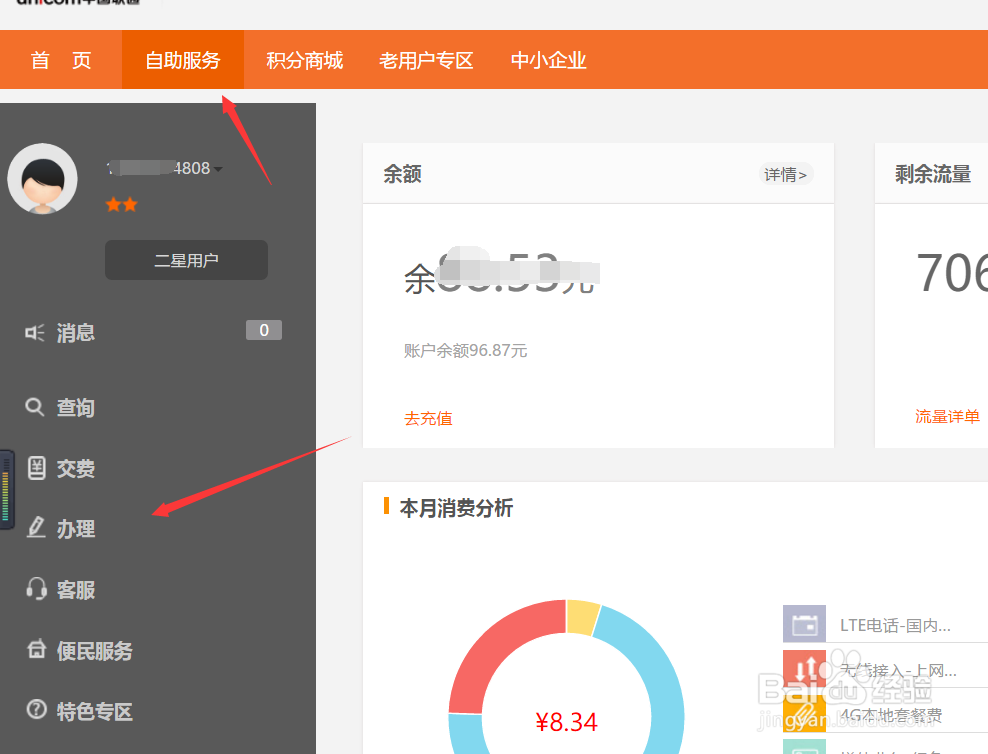Open the 客服 sidebar item

76,590
